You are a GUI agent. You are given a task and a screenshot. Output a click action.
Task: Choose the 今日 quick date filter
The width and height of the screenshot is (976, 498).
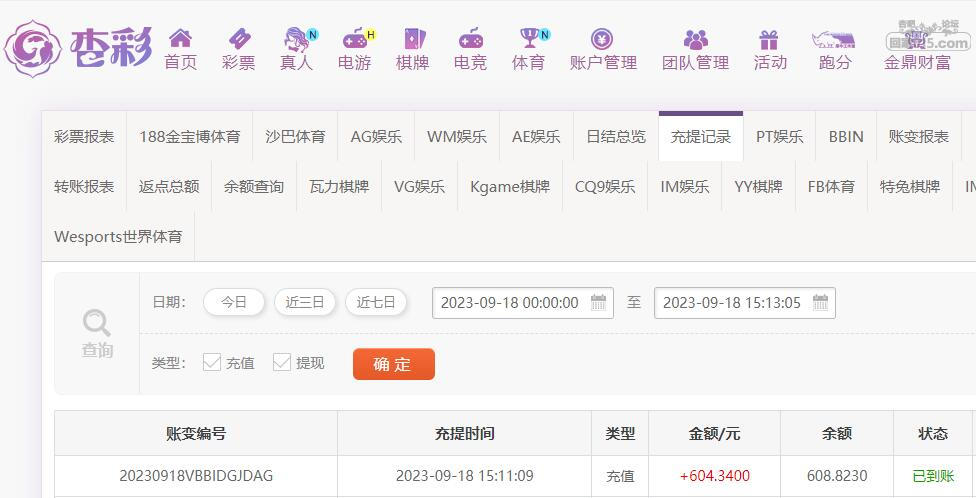pyautogui.click(x=234, y=302)
